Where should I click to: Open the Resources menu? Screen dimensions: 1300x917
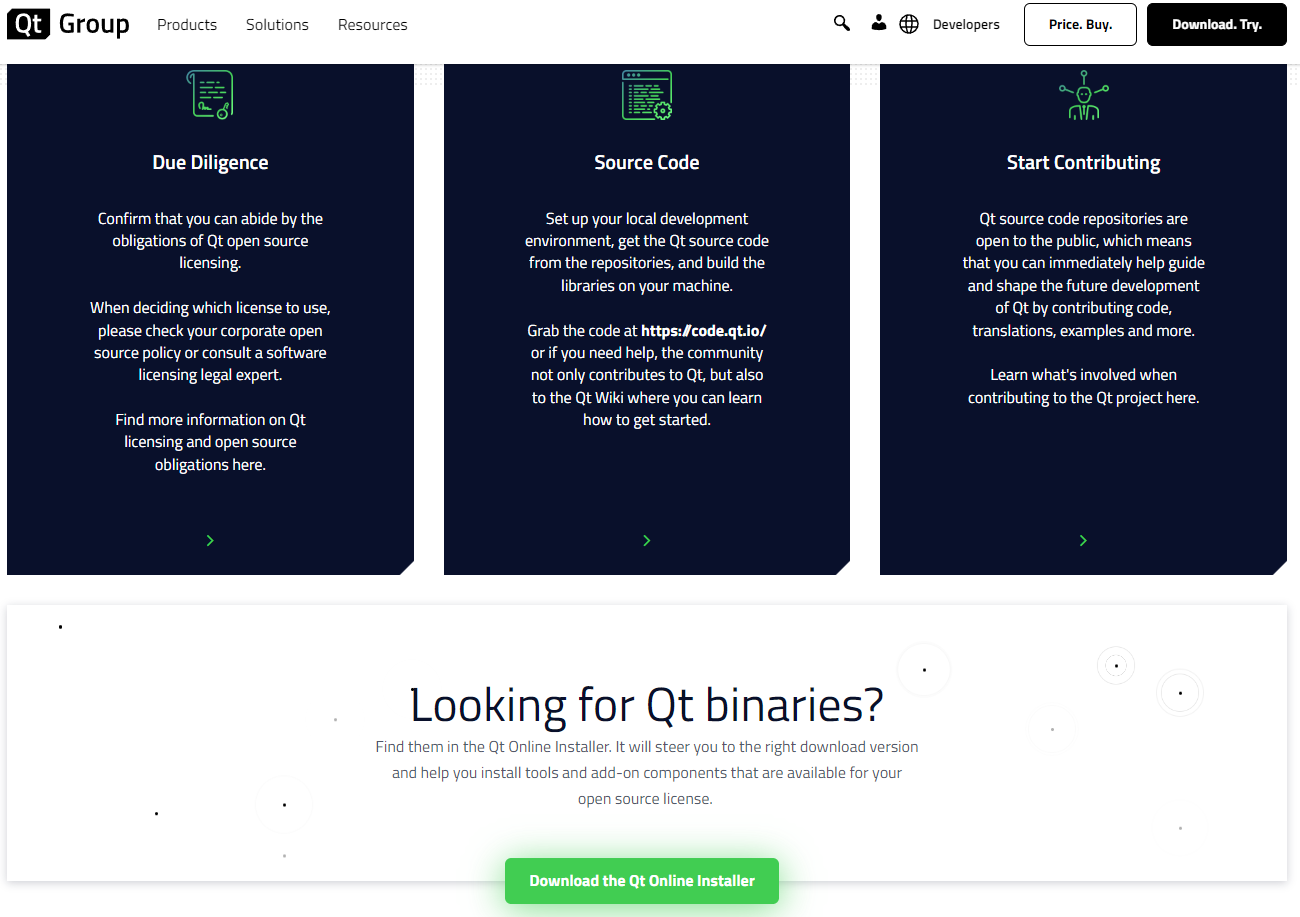click(x=372, y=25)
